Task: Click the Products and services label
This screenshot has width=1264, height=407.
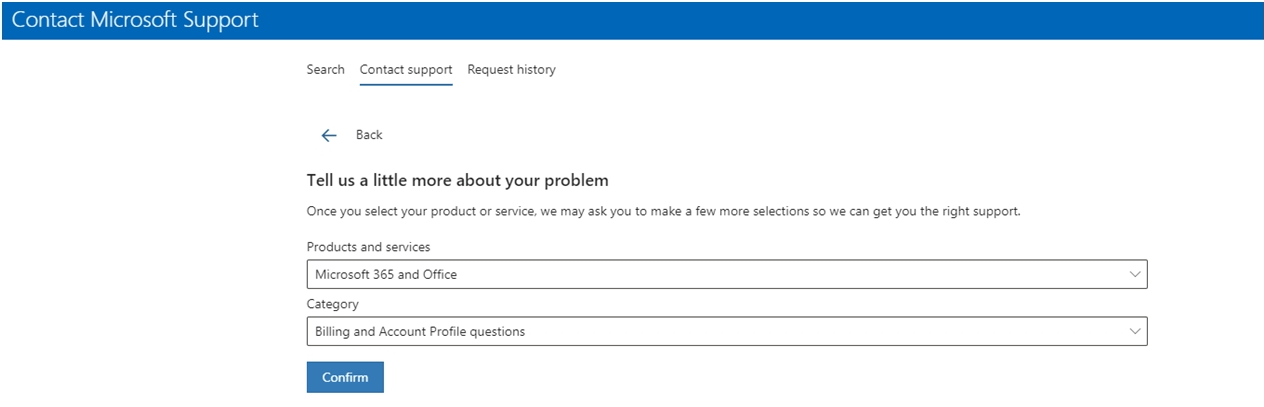Action: tap(368, 247)
